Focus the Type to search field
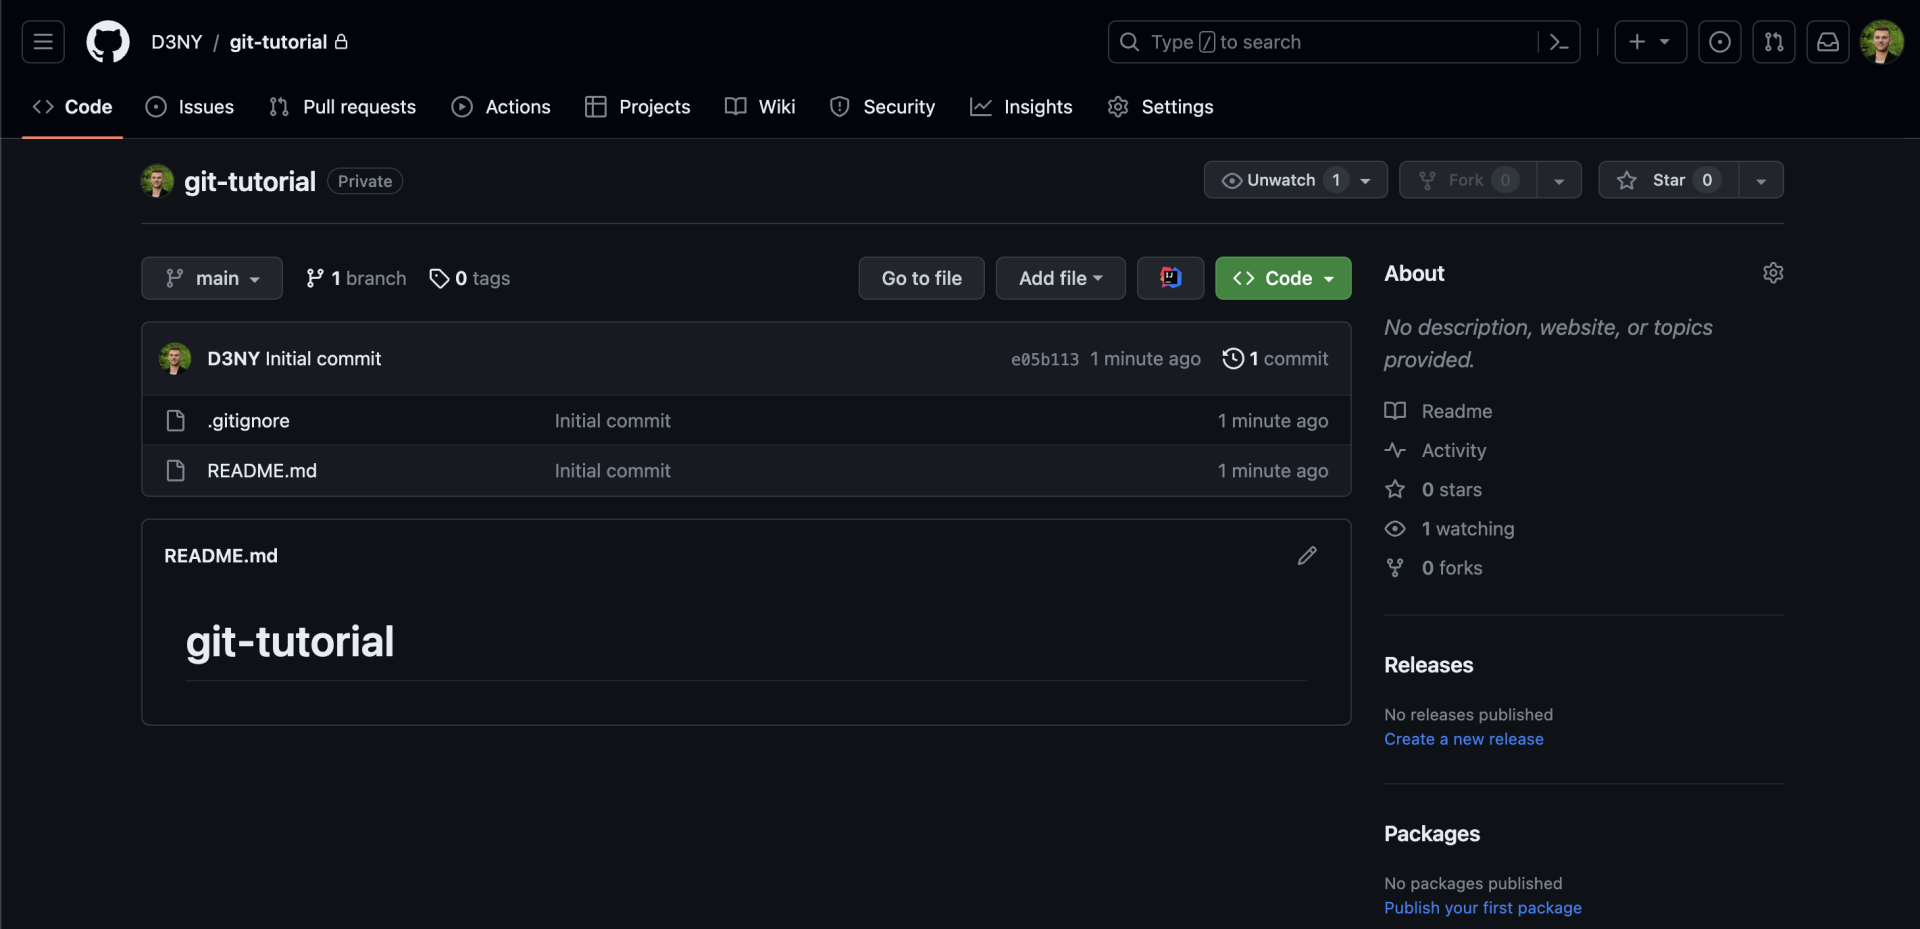Screen dimensions: 1920x929 click(1330, 42)
